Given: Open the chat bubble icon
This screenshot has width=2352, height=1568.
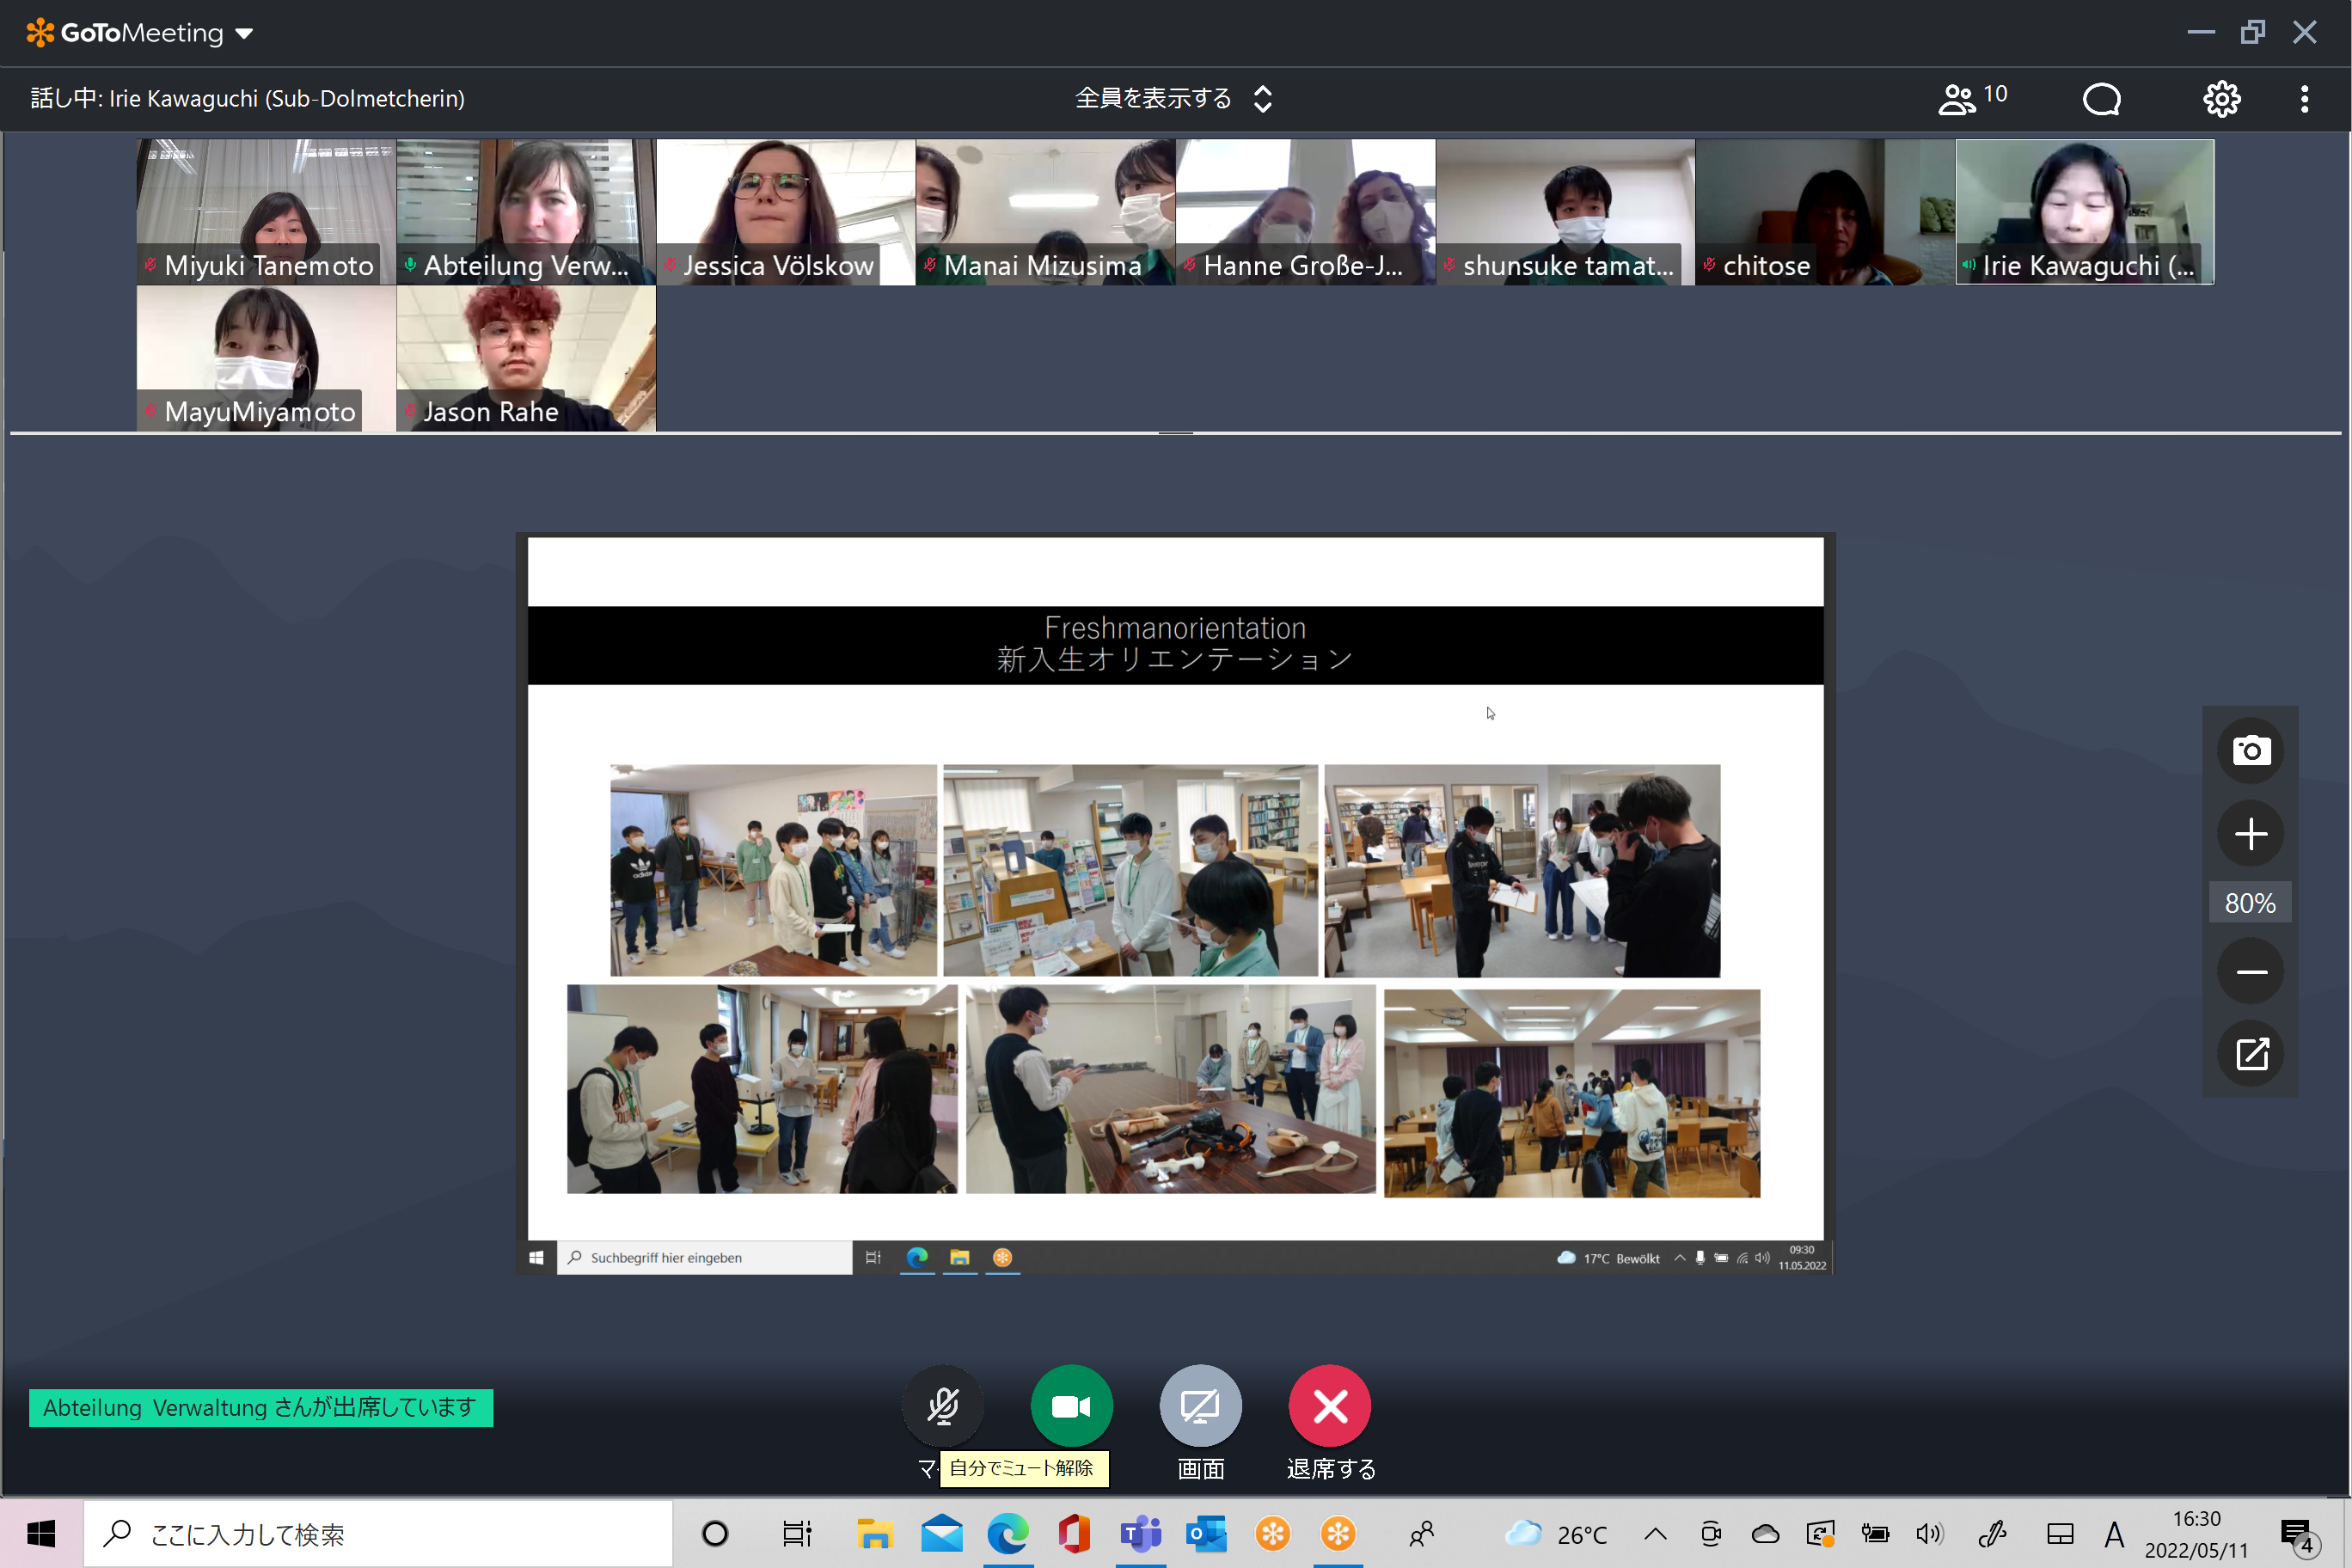Looking at the screenshot, I should 2101,98.
